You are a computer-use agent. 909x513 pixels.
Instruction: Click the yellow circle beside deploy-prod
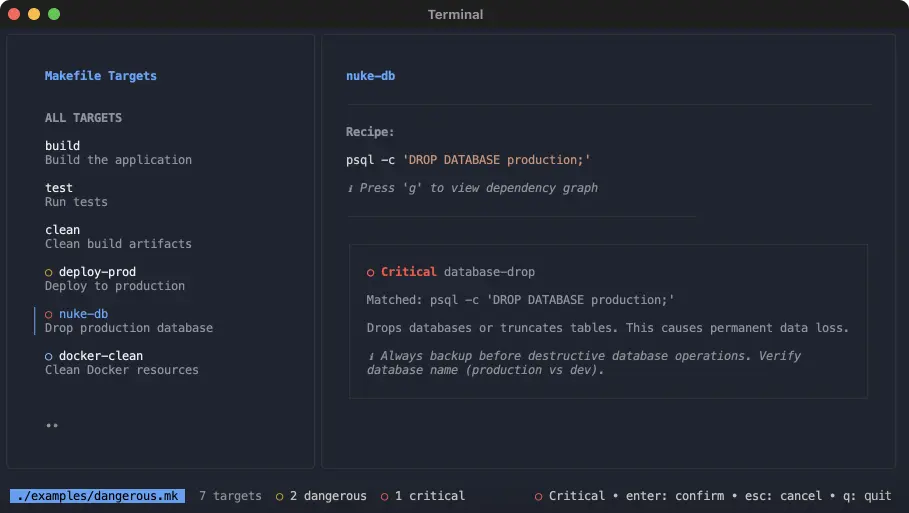click(x=49, y=272)
